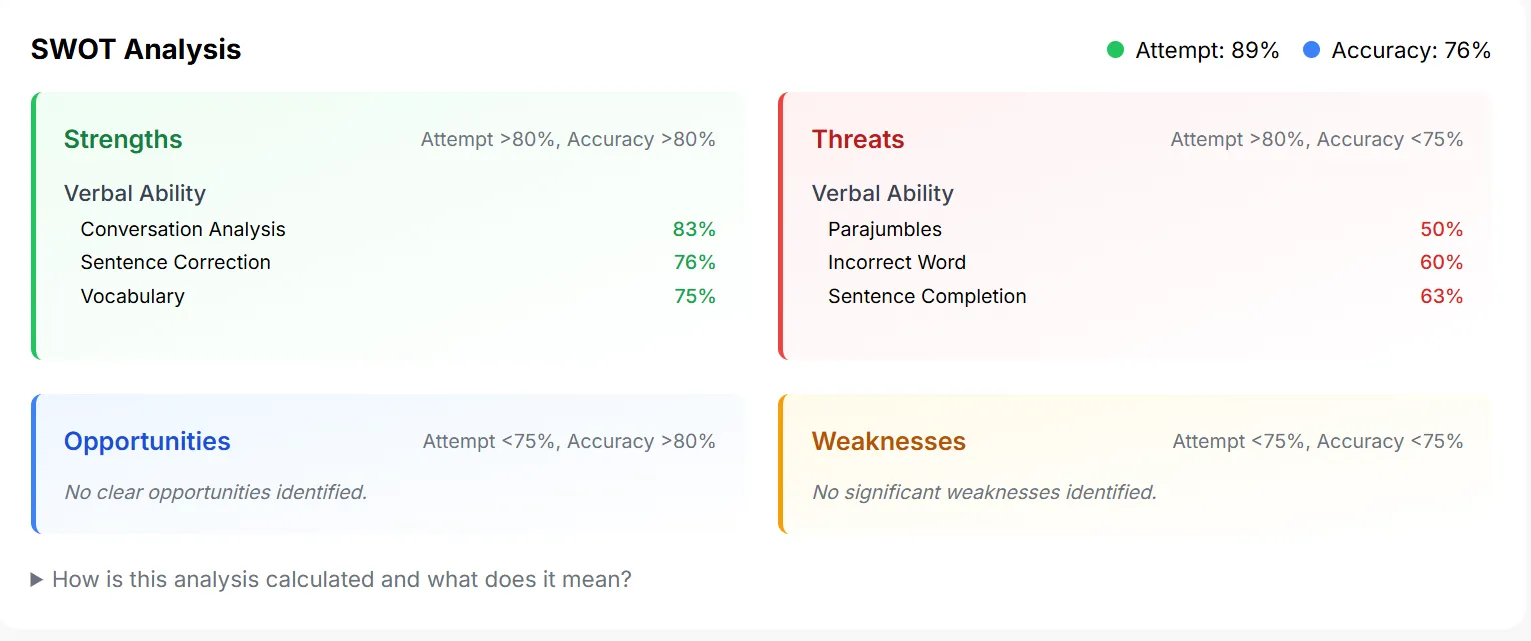Click the Weaknesses card heading

click(x=889, y=441)
